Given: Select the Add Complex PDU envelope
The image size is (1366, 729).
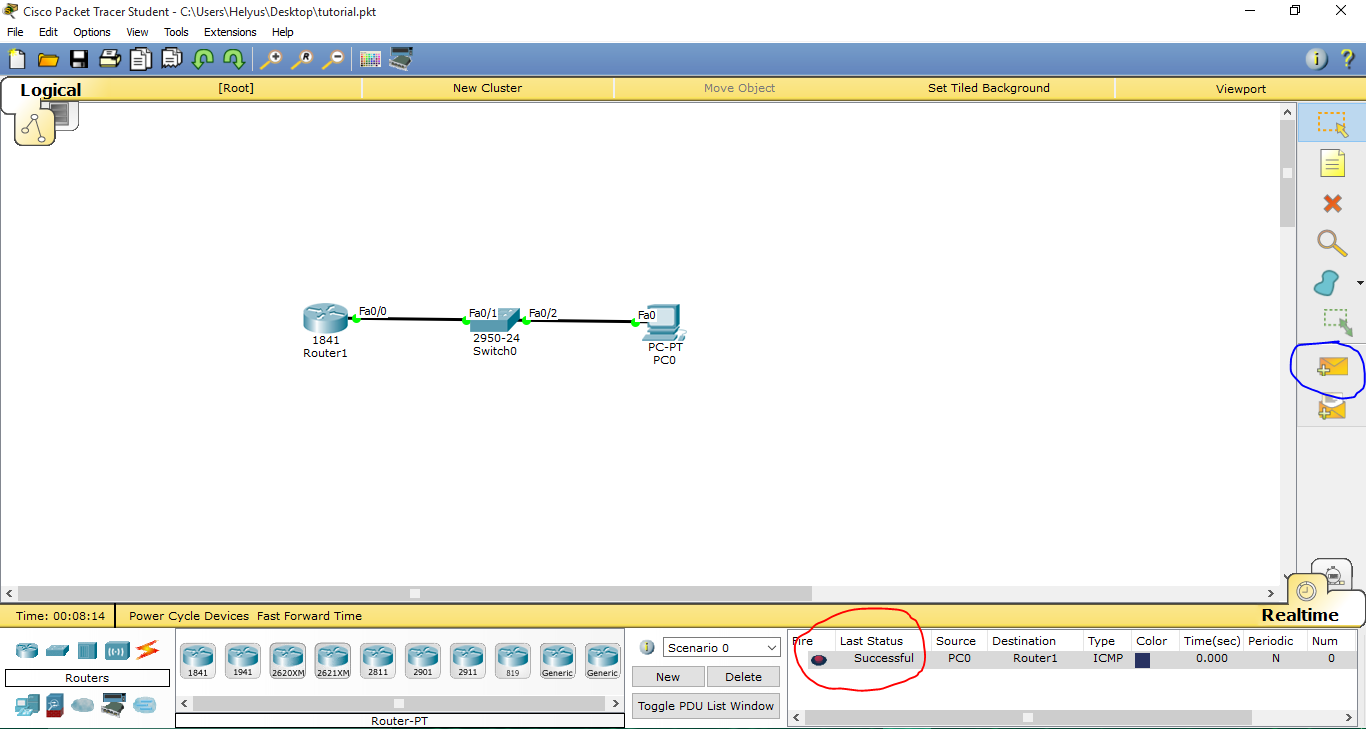Looking at the screenshot, I should 1332,406.
